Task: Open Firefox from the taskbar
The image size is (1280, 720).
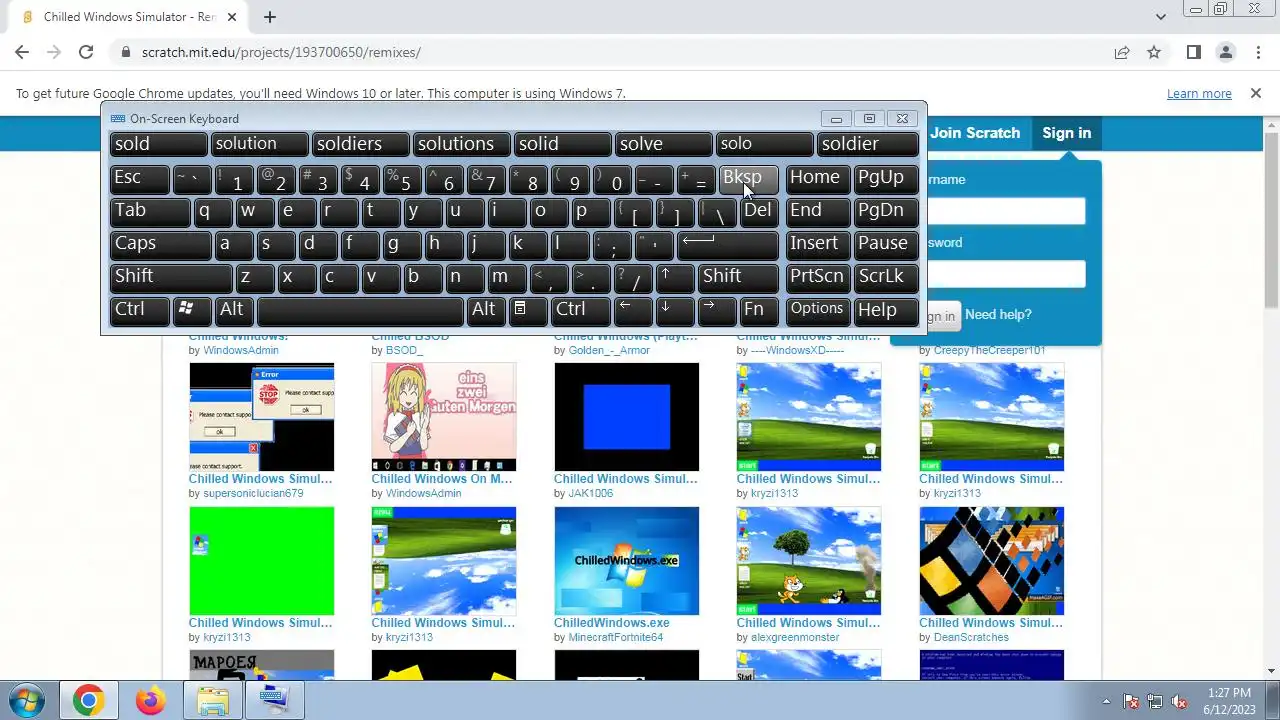Action: coord(151,701)
